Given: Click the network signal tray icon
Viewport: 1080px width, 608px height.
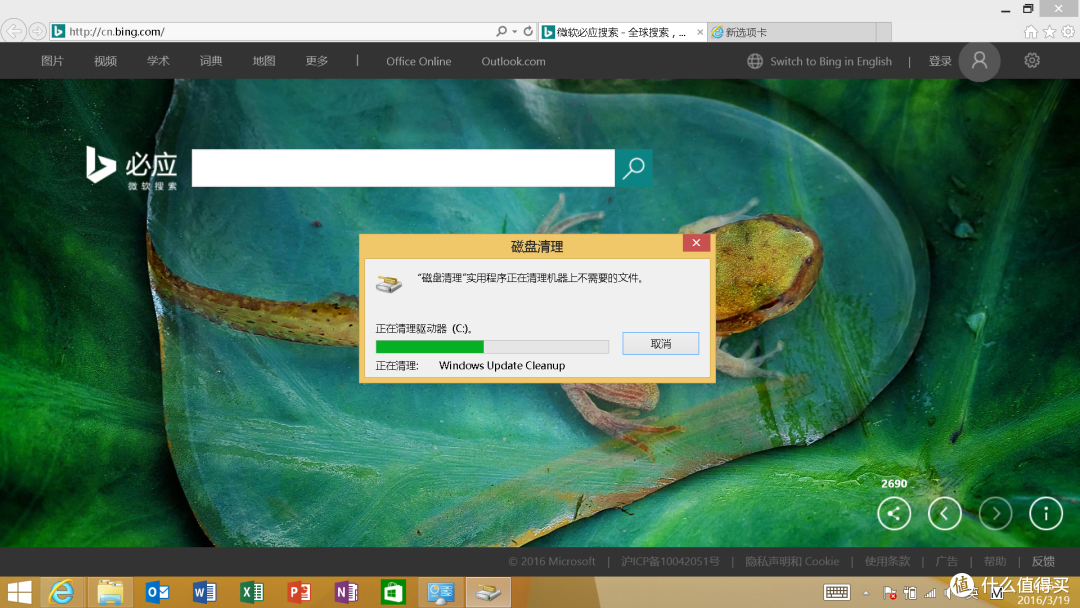Looking at the screenshot, I should coord(930,593).
